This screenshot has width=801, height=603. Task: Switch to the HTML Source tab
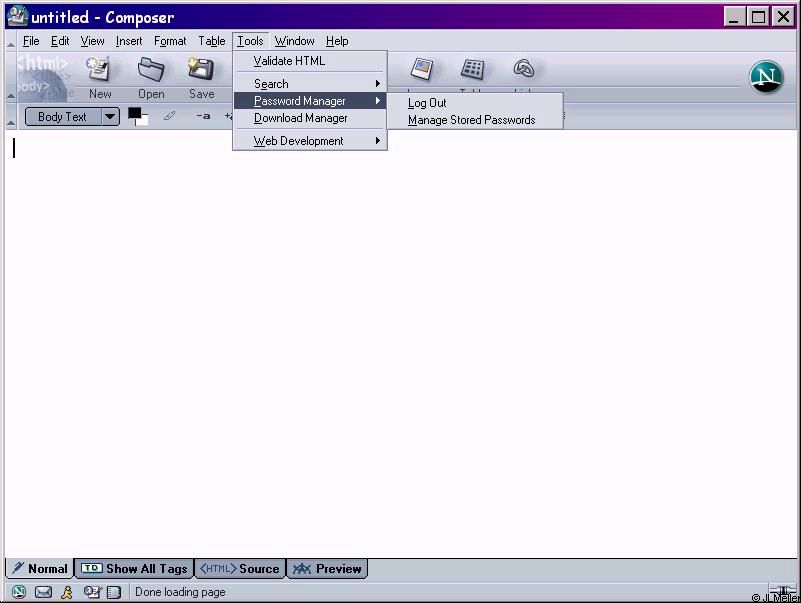tap(240, 569)
